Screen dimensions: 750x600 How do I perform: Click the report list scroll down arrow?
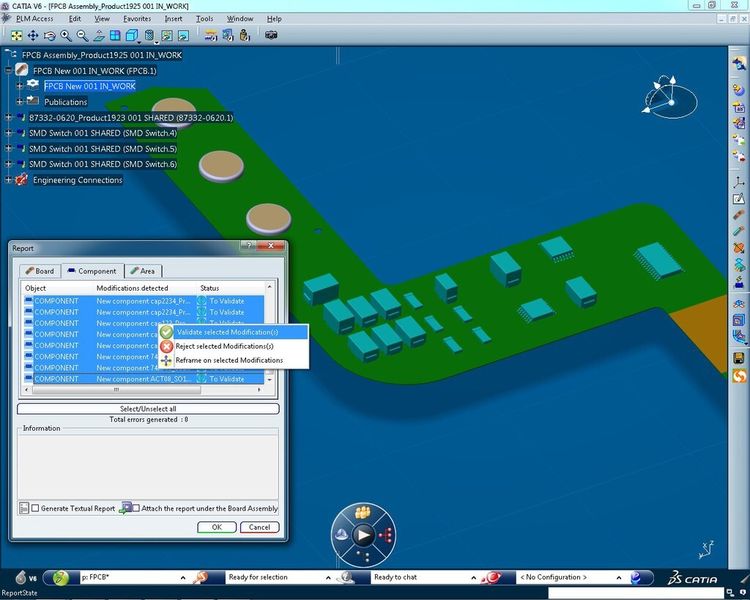click(270, 379)
